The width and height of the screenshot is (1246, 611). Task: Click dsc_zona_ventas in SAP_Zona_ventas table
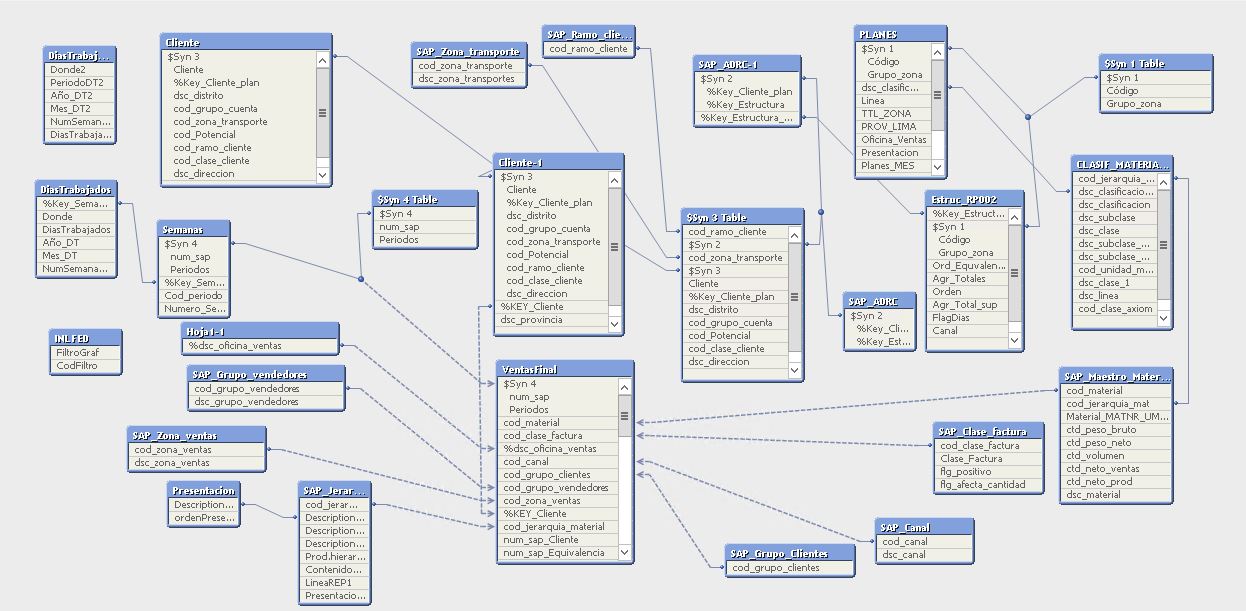198,463
